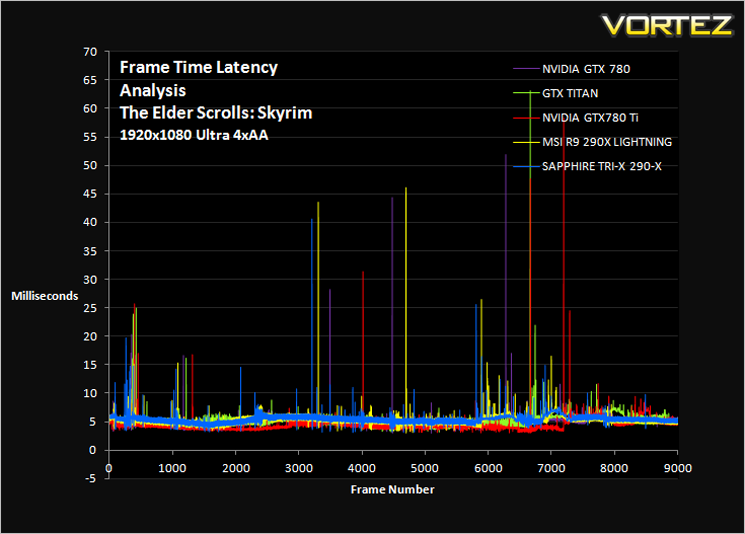Select the MSI R9 290X LIGHTNING legend label
The width and height of the screenshot is (745, 534).
pyautogui.click(x=607, y=142)
